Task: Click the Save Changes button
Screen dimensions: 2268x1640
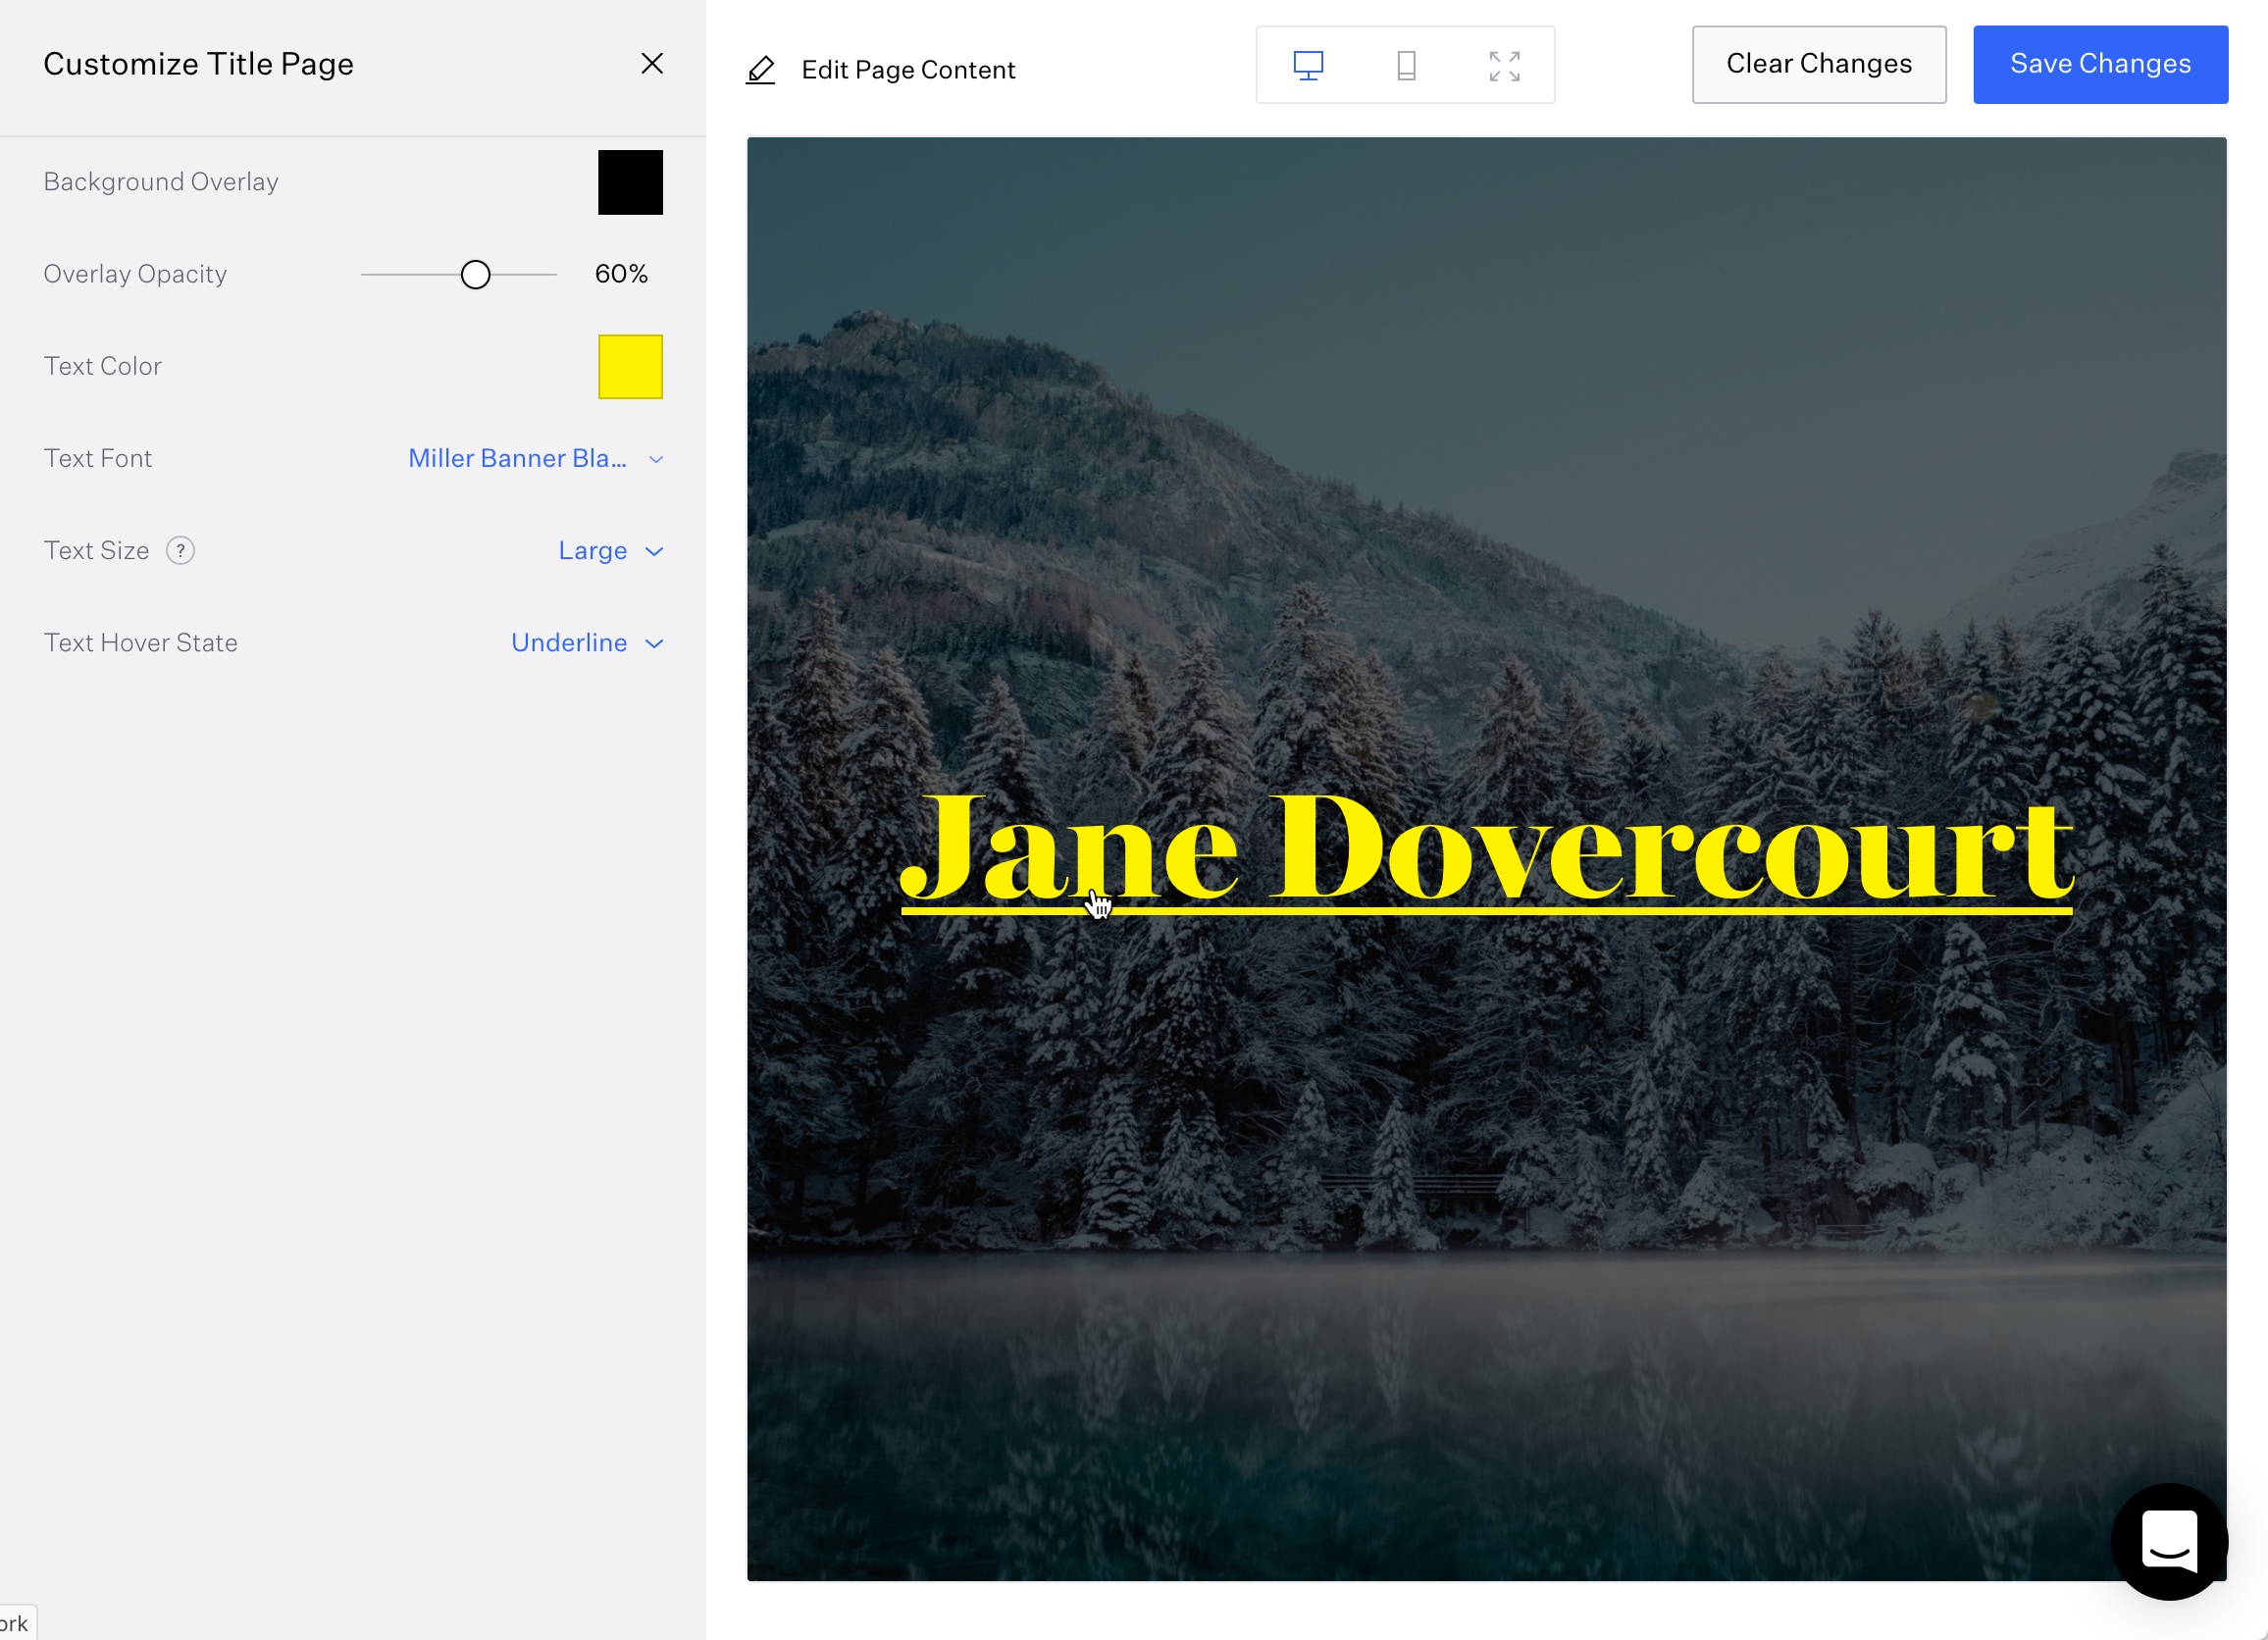Action: 2100,65
